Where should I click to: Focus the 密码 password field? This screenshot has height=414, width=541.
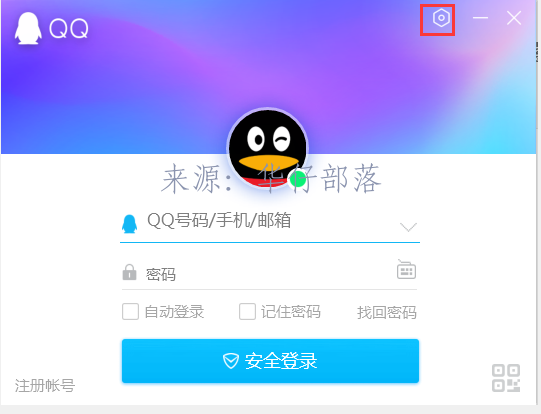pos(270,273)
